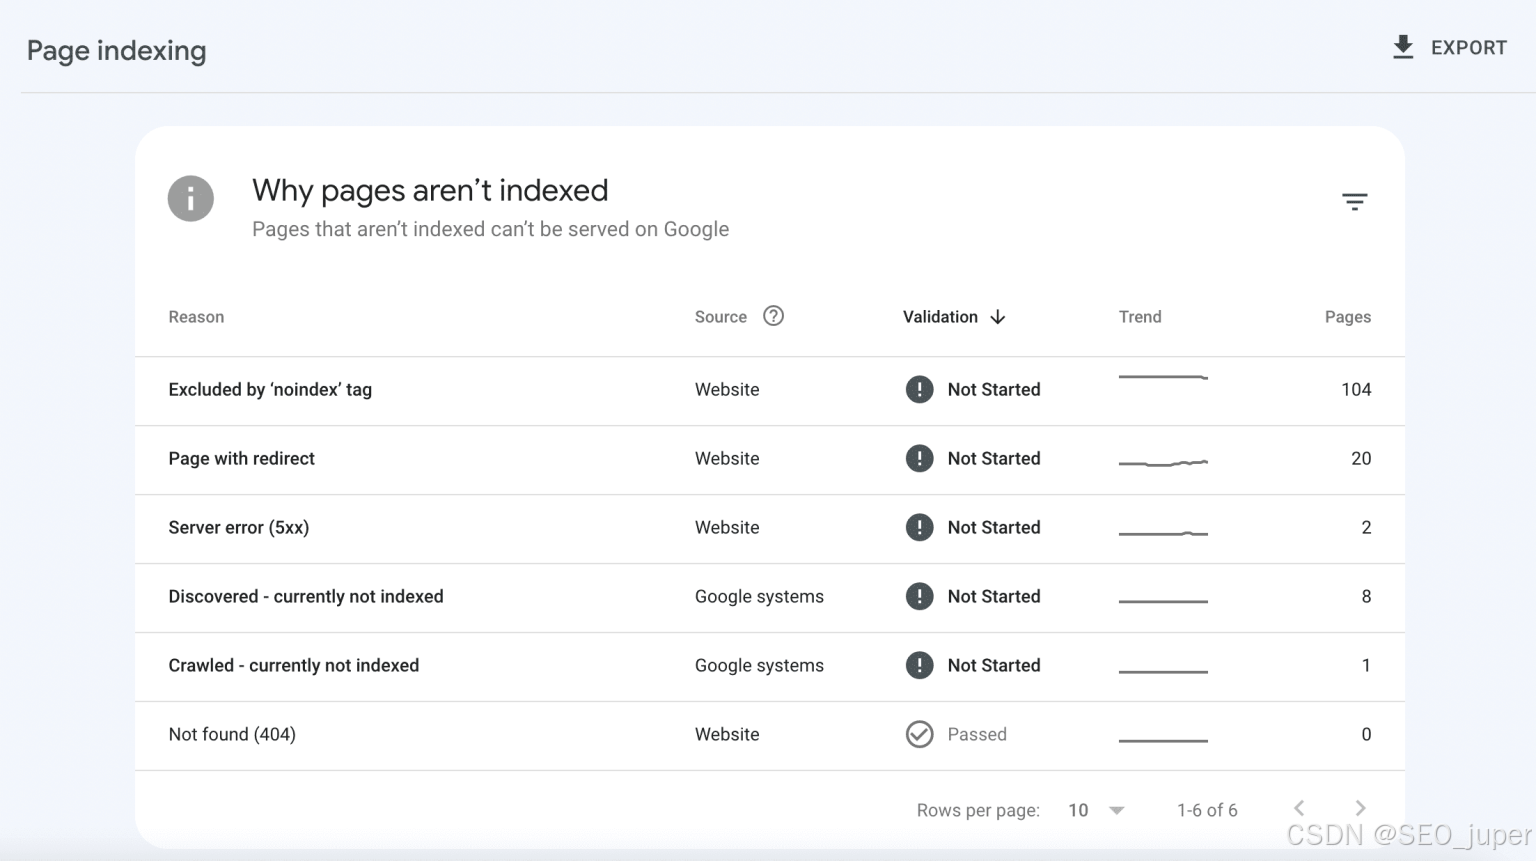Click the Pages column header
Image resolution: width=1536 pixels, height=861 pixels.
click(1347, 317)
